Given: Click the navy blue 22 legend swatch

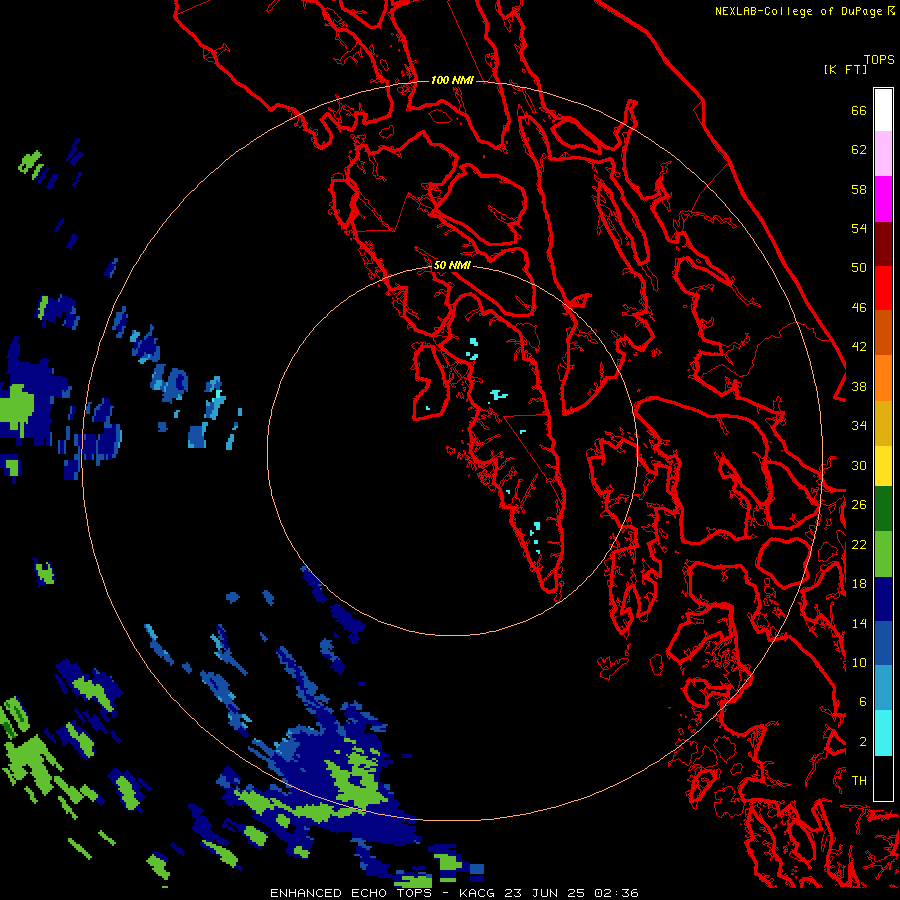Looking at the screenshot, I should 883,599.
